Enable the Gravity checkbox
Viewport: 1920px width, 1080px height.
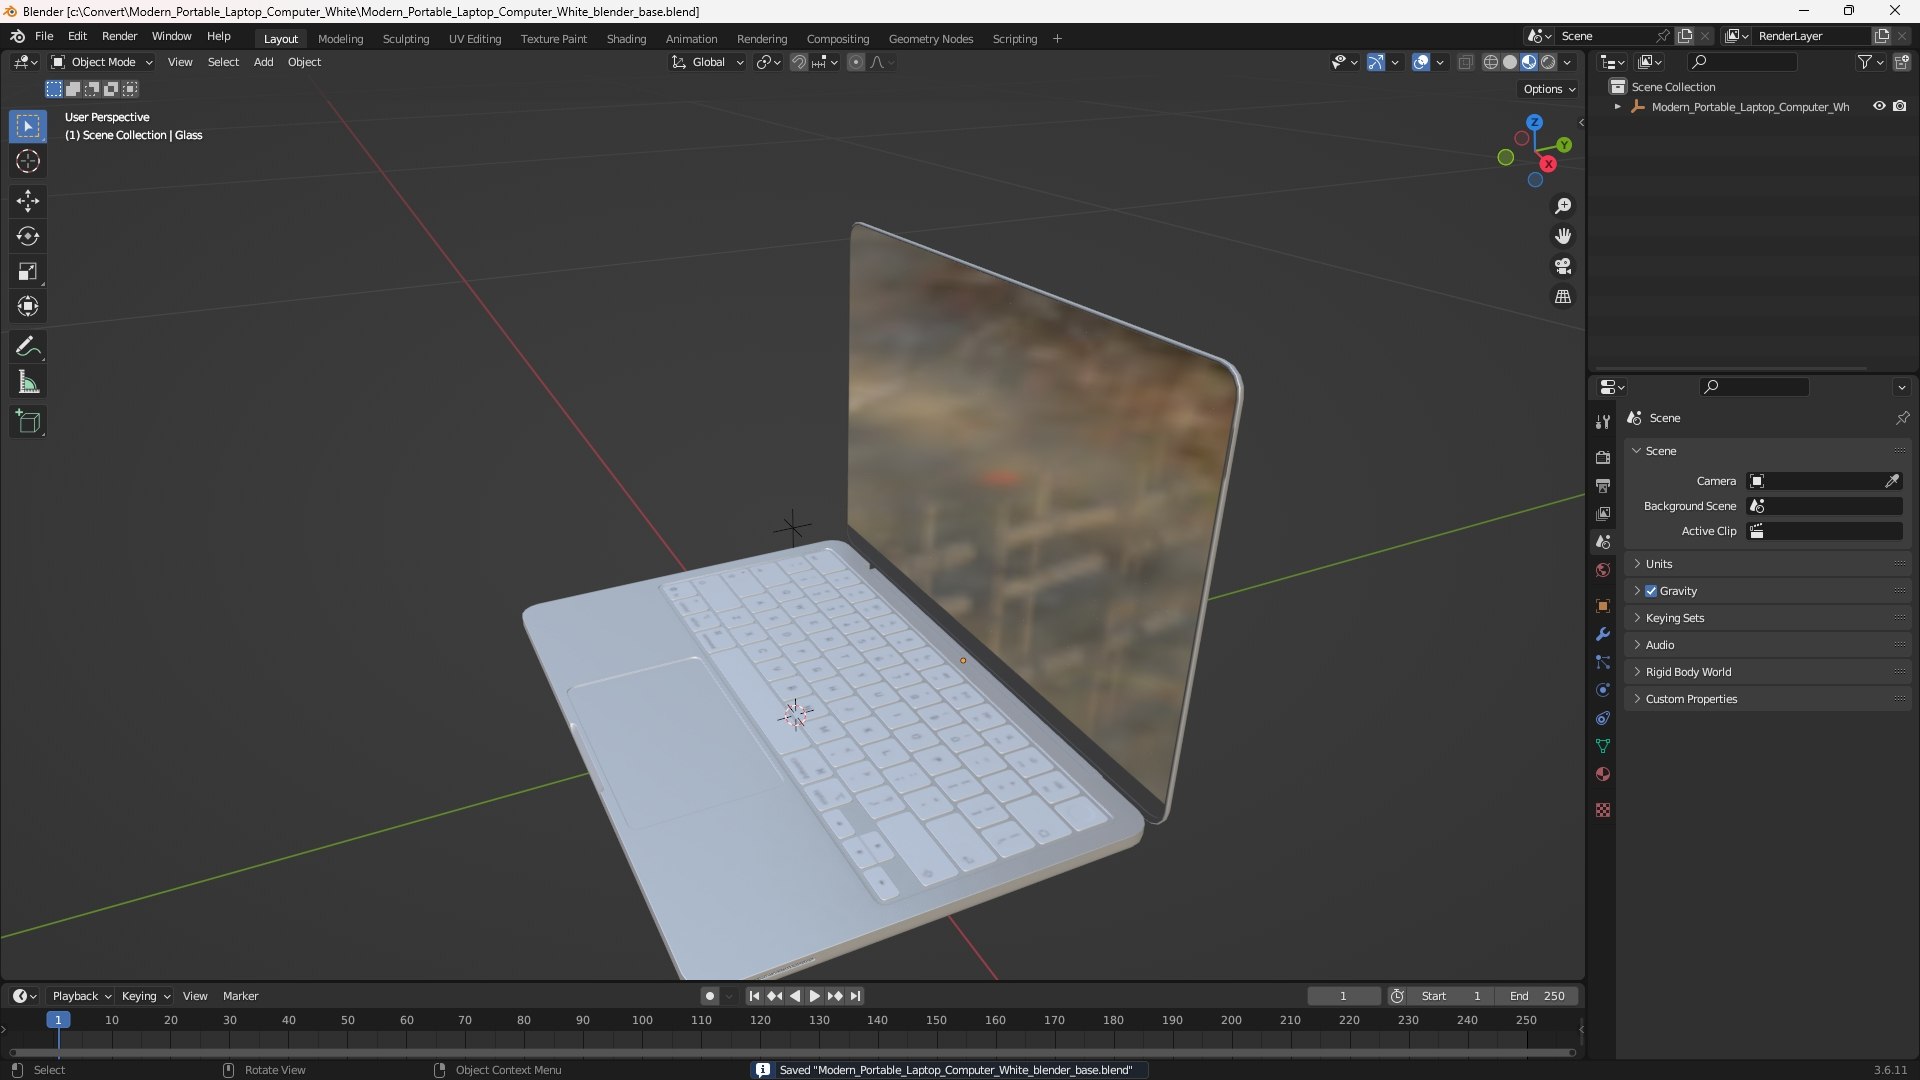[x=1651, y=591]
